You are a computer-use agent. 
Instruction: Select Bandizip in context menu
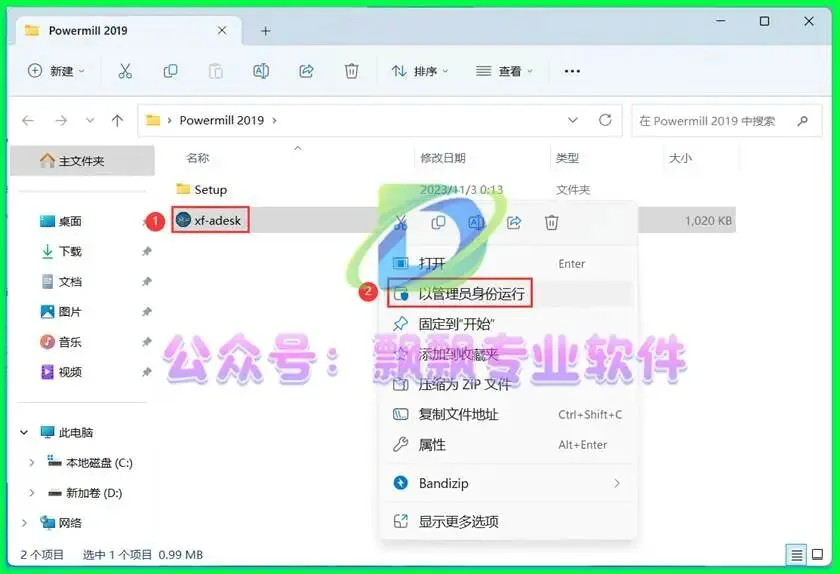pos(509,483)
